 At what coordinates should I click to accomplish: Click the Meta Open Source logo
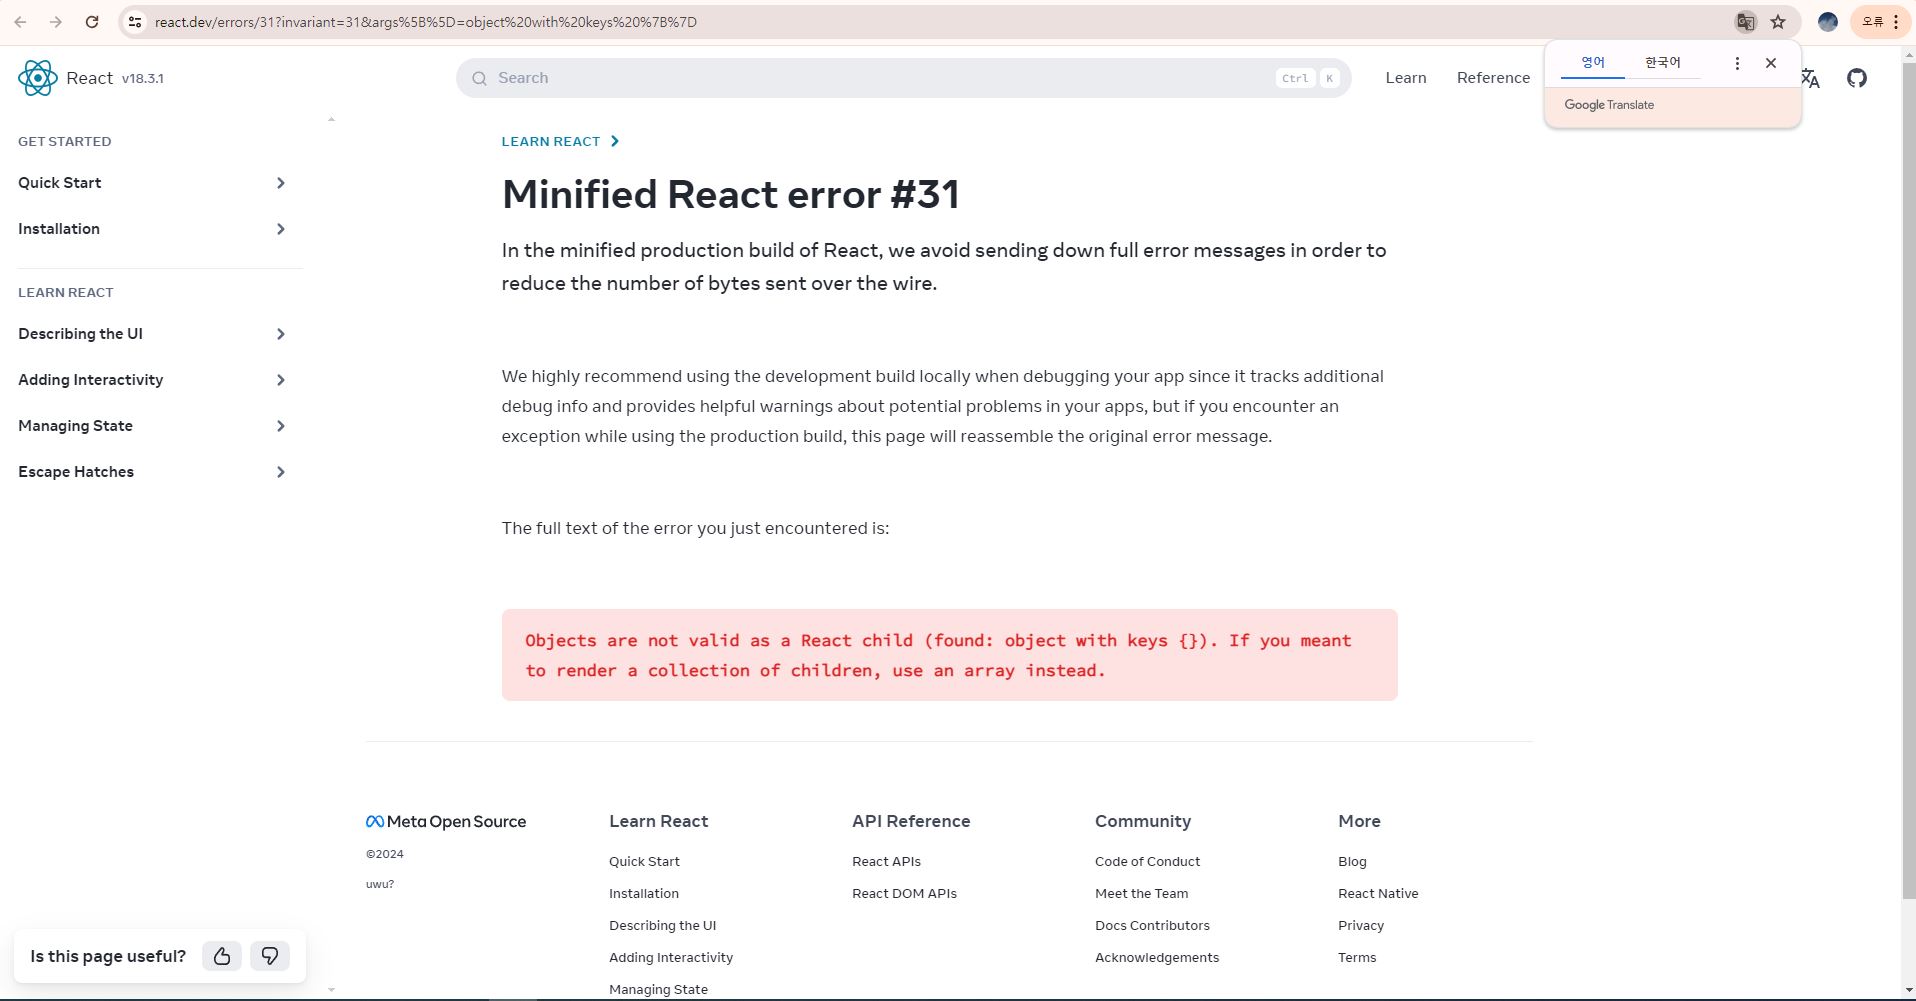(x=446, y=821)
